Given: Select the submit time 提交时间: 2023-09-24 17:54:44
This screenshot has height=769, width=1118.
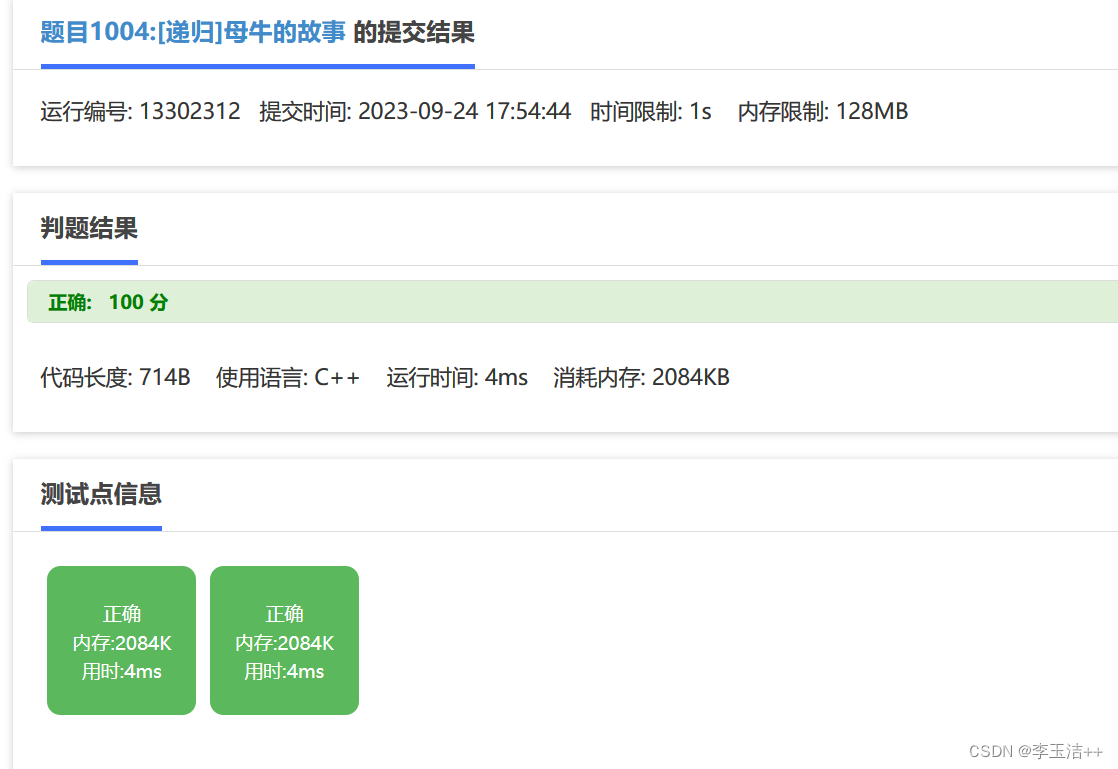Looking at the screenshot, I should coord(415,111).
